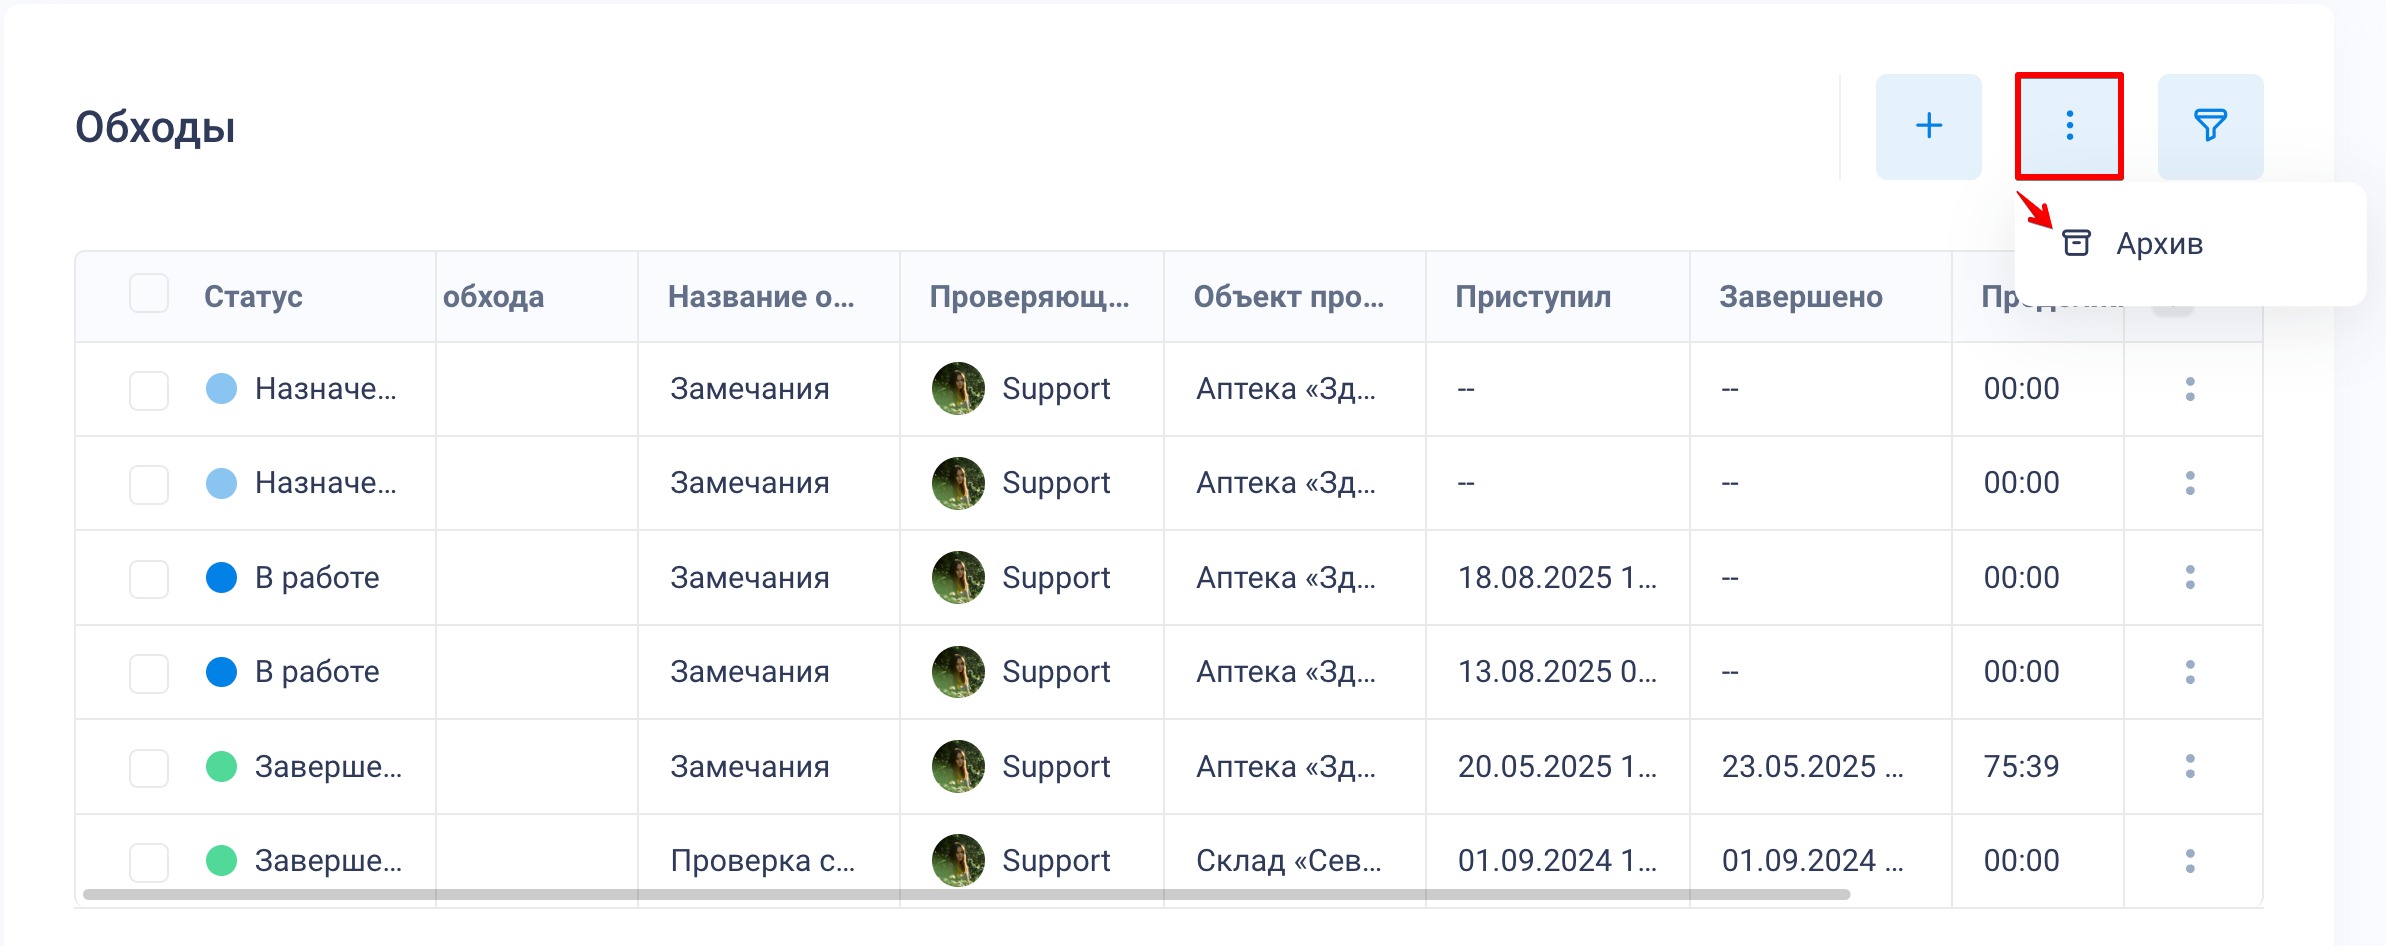Check the box for the 13.08.2025 round
Image resolution: width=2386 pixels, height=946 pixels.
(149, 673)
